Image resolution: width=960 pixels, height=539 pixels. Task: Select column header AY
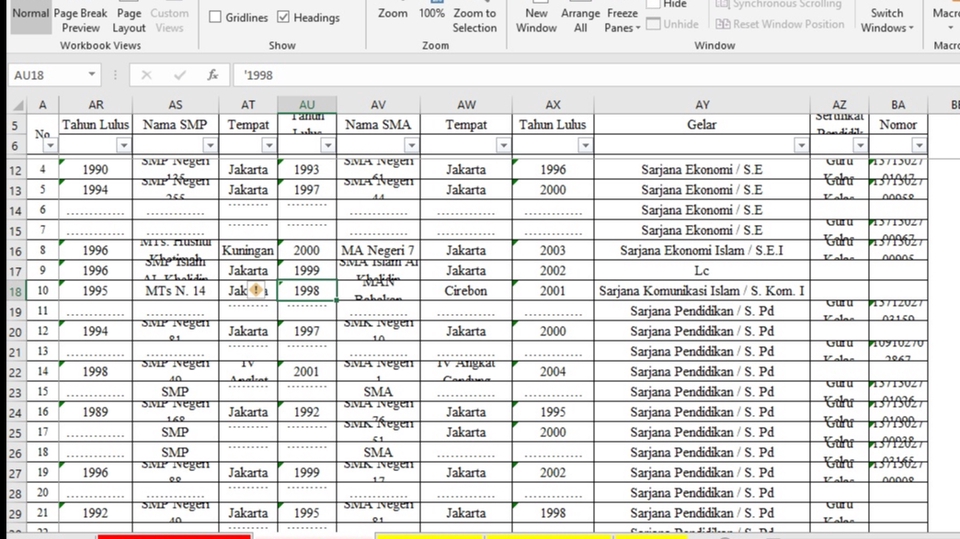pos(702,105)
